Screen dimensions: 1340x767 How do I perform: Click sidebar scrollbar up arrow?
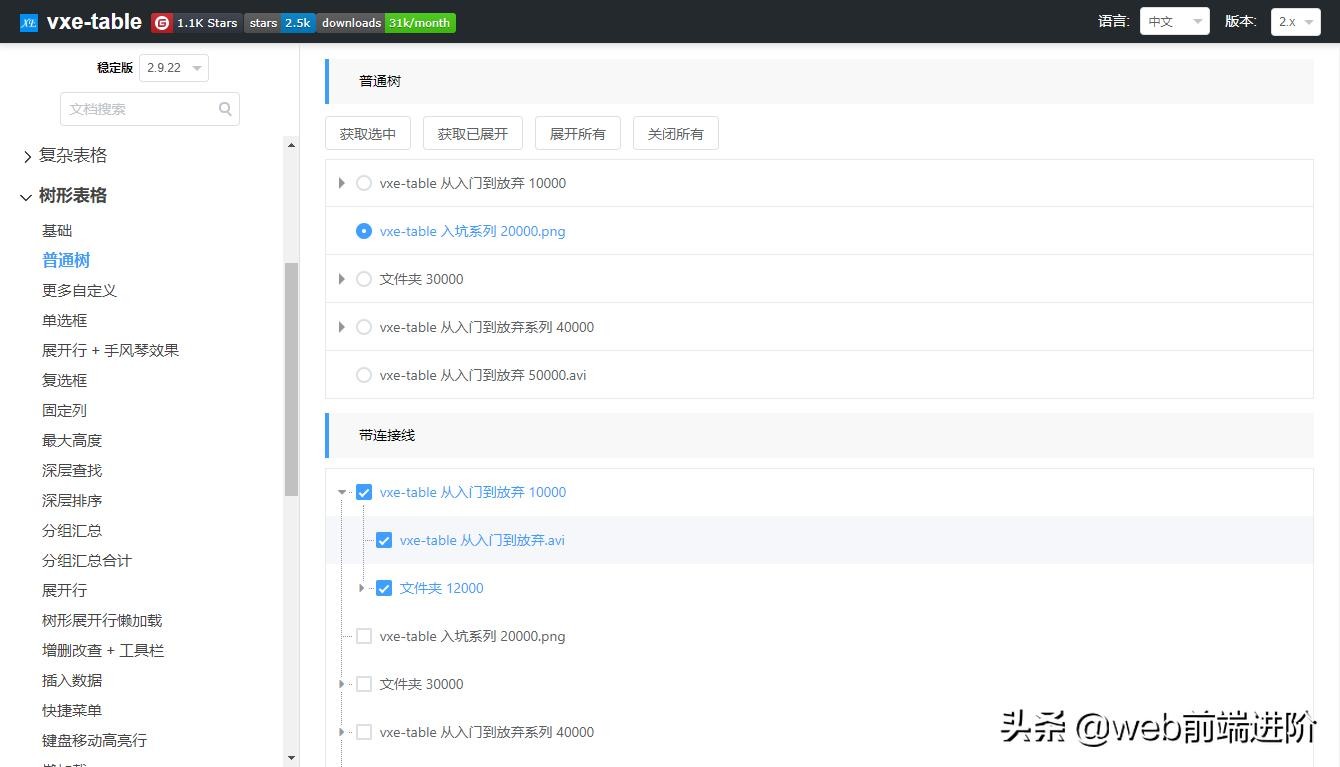point(291,146)
